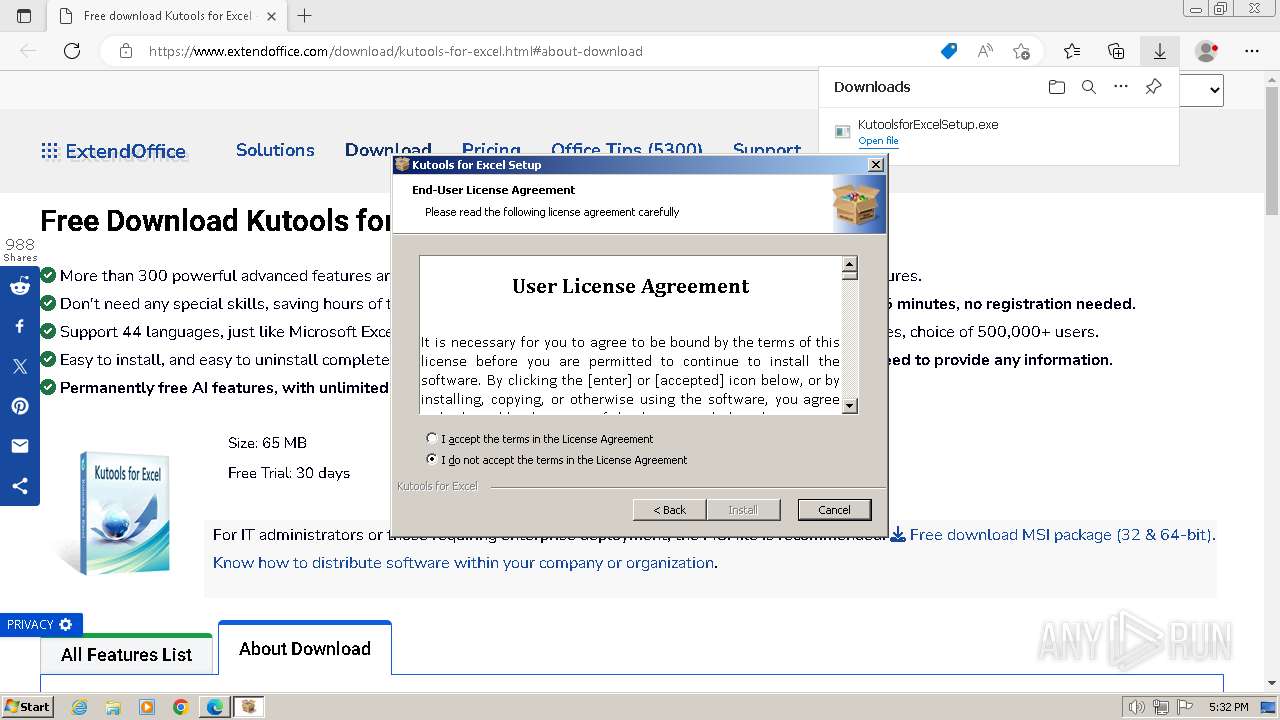Add this page to favorites

point(1021,51)
